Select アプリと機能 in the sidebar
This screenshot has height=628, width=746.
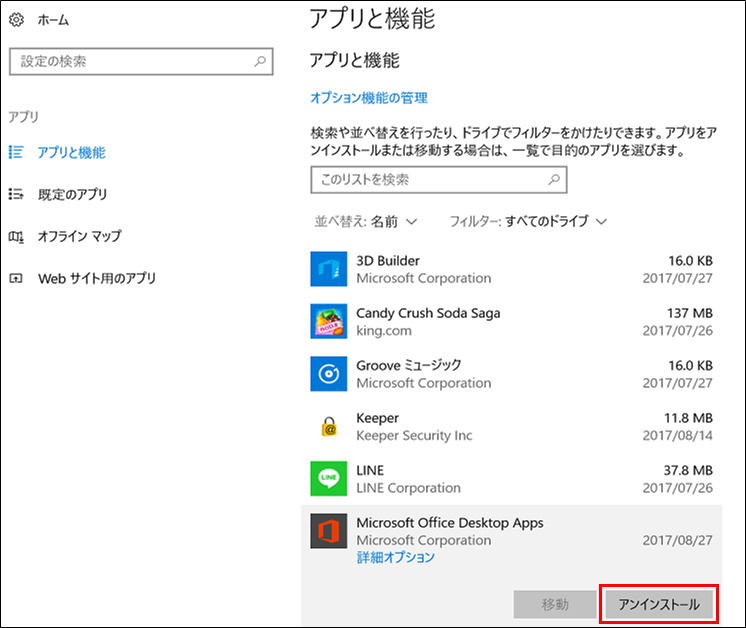coord(71,152)
